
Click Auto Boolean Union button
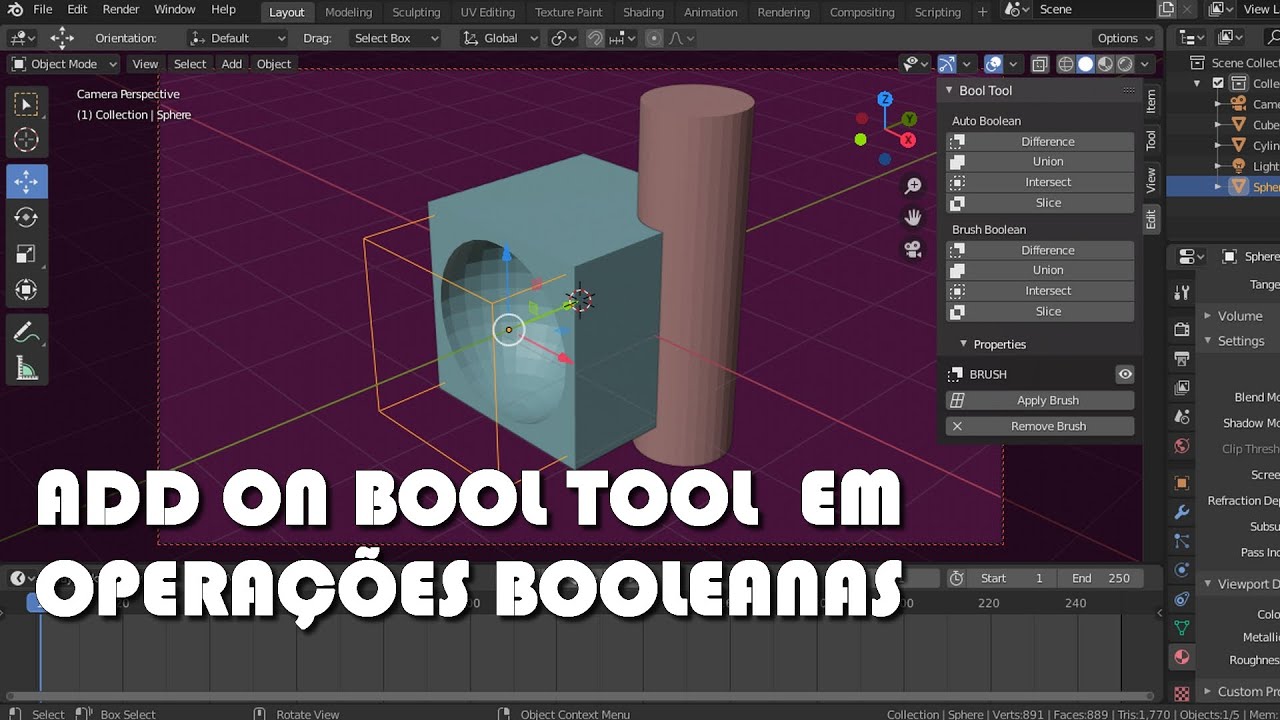tap(1040, 161)
